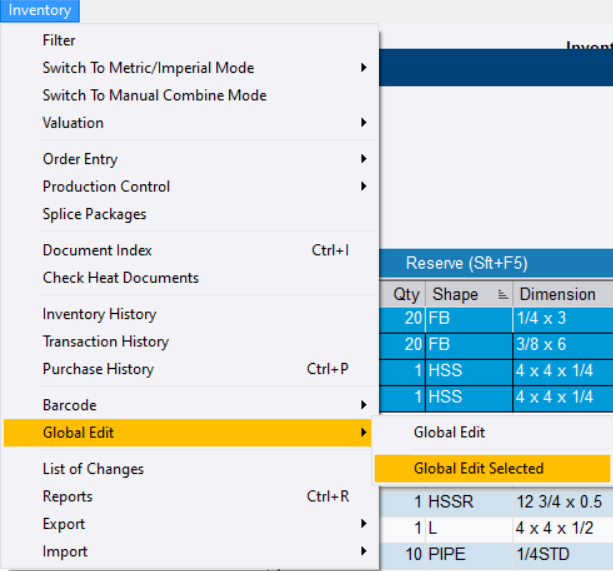Expand the Barcode submenu

point(70,405)
